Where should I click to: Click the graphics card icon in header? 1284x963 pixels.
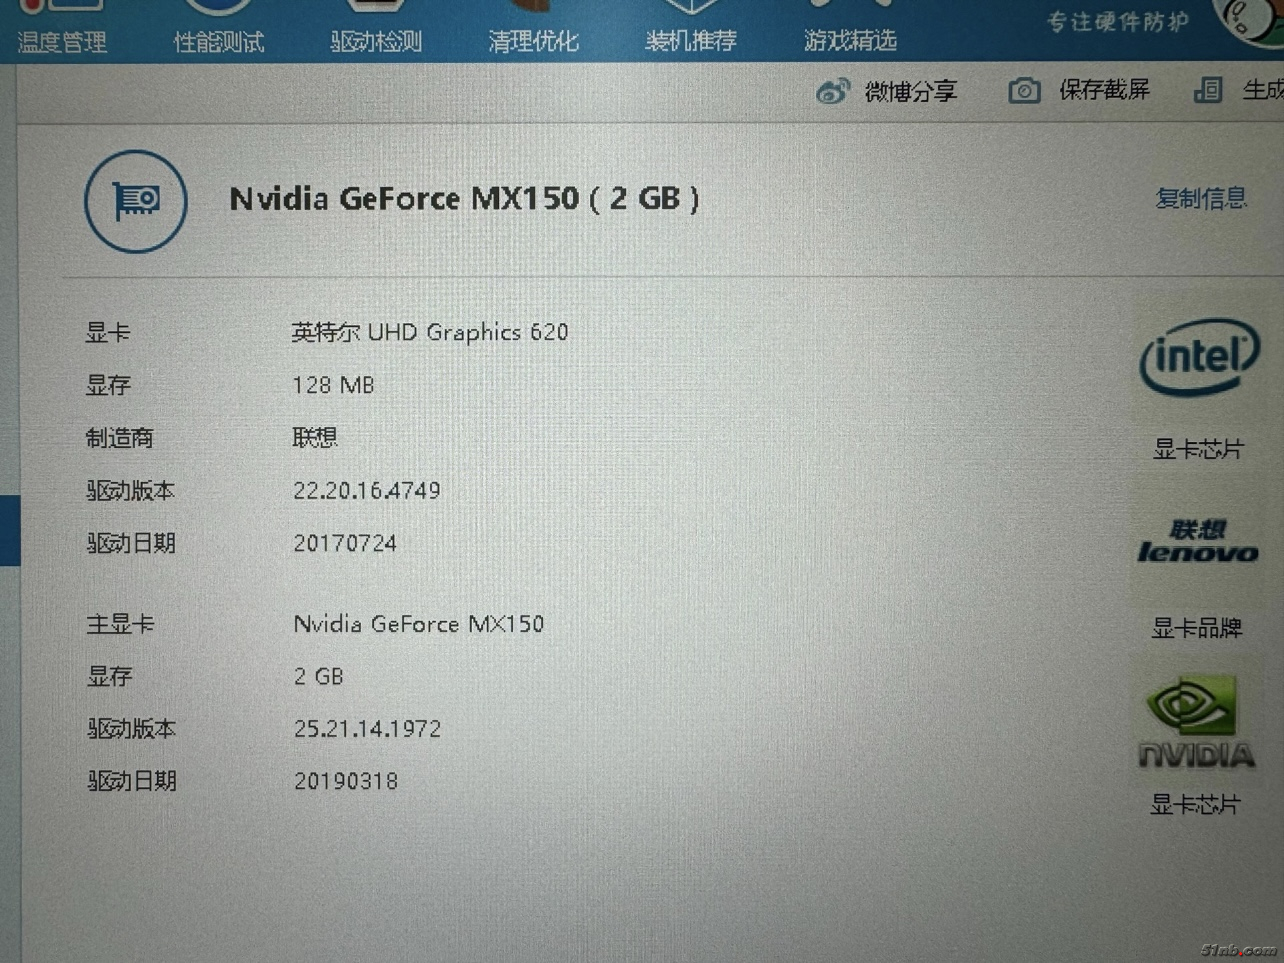tap(136, 201)
